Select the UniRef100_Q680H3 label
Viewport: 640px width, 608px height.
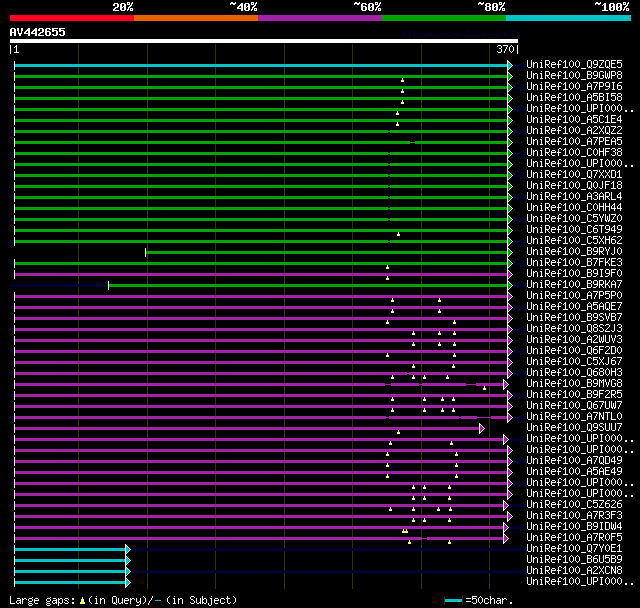click(574, 373)
